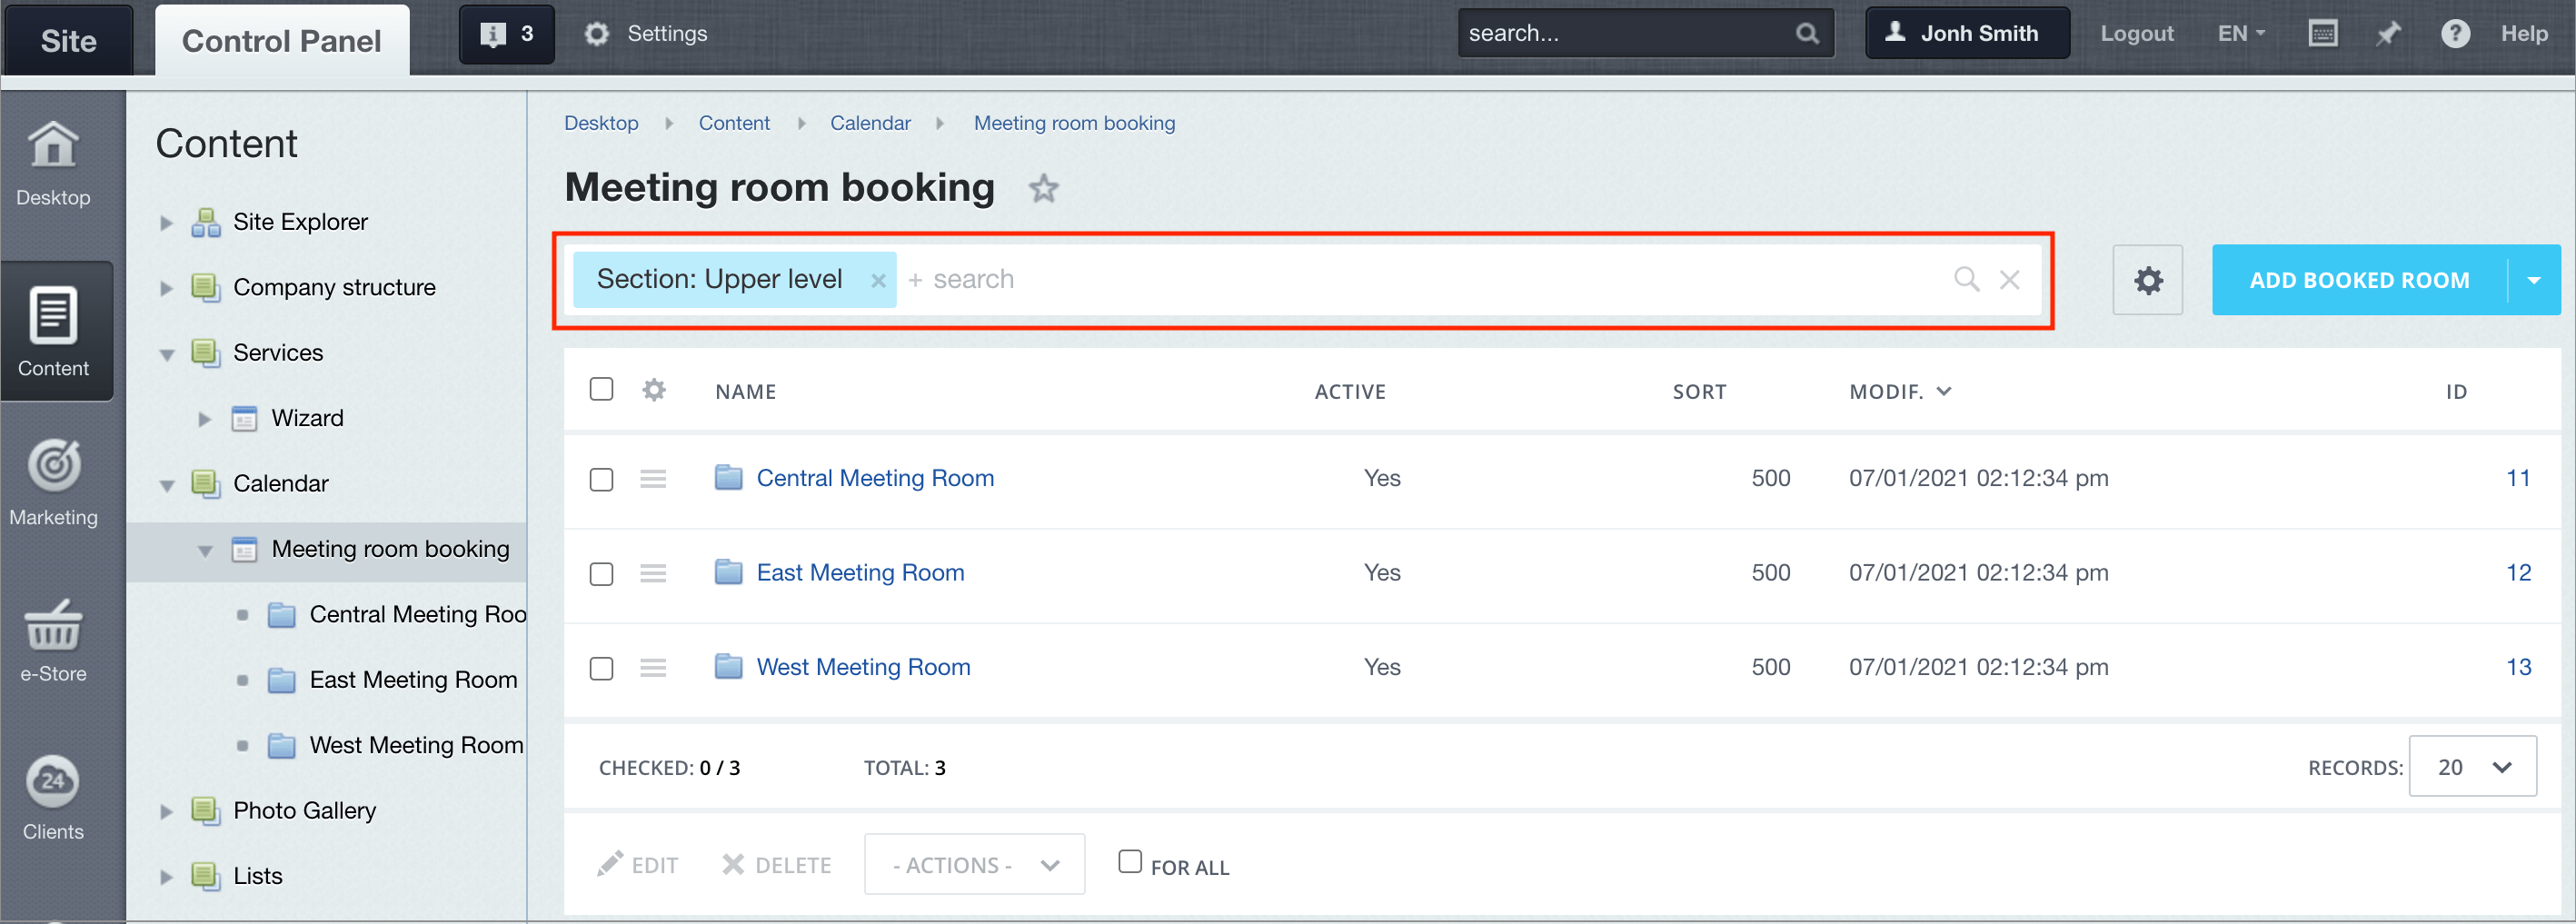Open the East Meeting Room link
The height and width of the screenshot is (924, 2576).
[860, 573]
